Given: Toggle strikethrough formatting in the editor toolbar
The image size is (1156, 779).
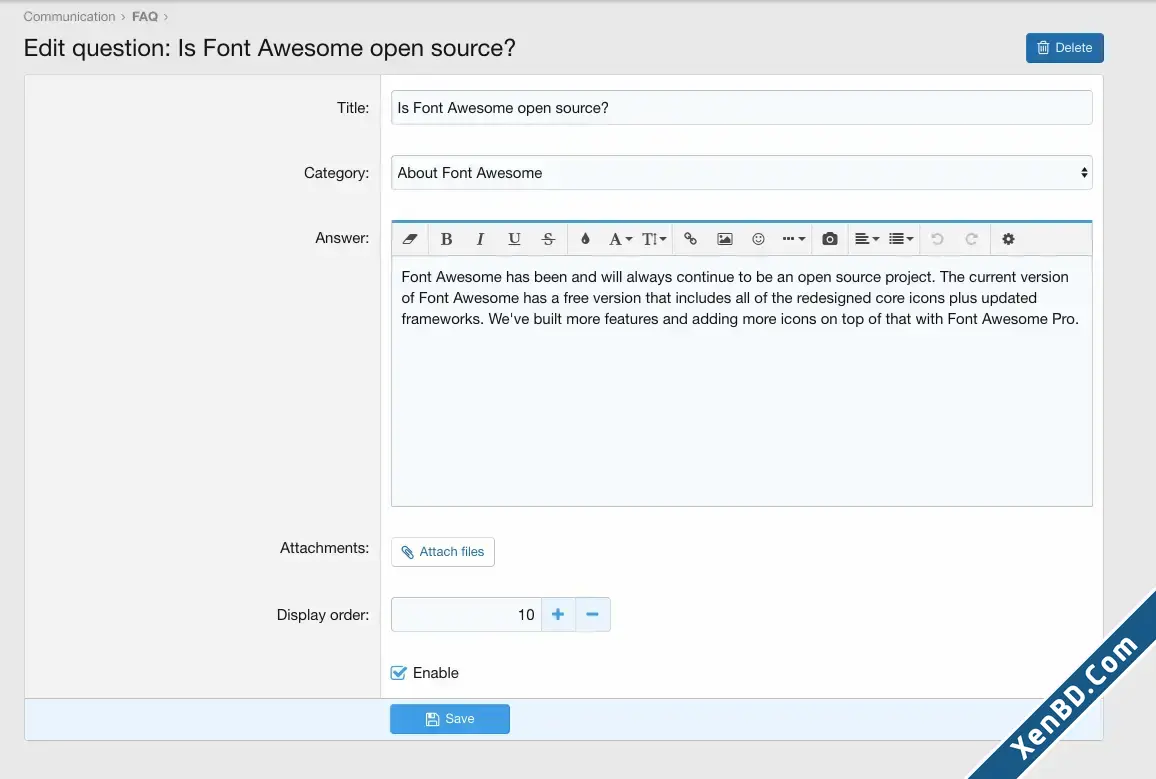Looking at the screenshot, I should coord(548,239).
